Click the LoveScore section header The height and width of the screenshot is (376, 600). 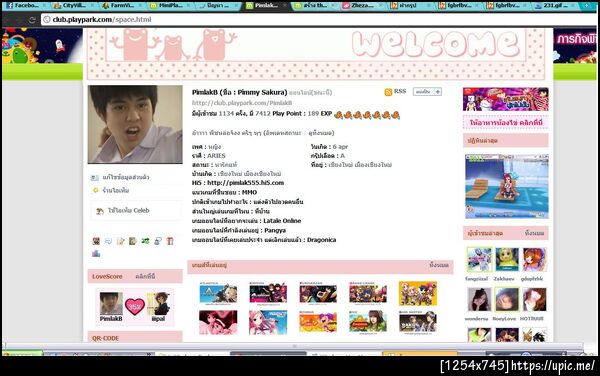click(x=135, y=276)
